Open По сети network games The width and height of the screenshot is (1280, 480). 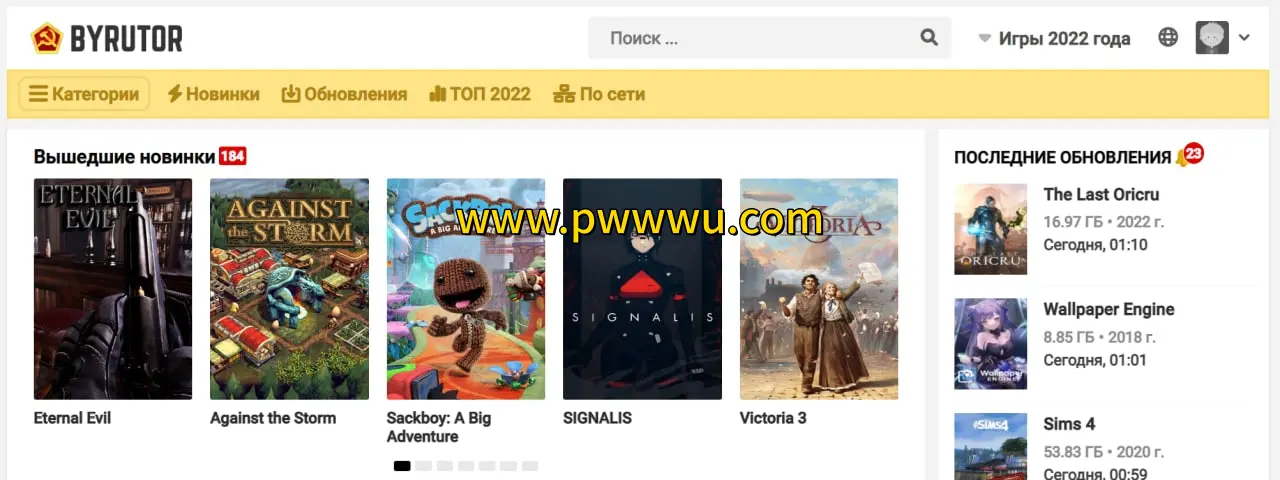(x=599, y=94)
